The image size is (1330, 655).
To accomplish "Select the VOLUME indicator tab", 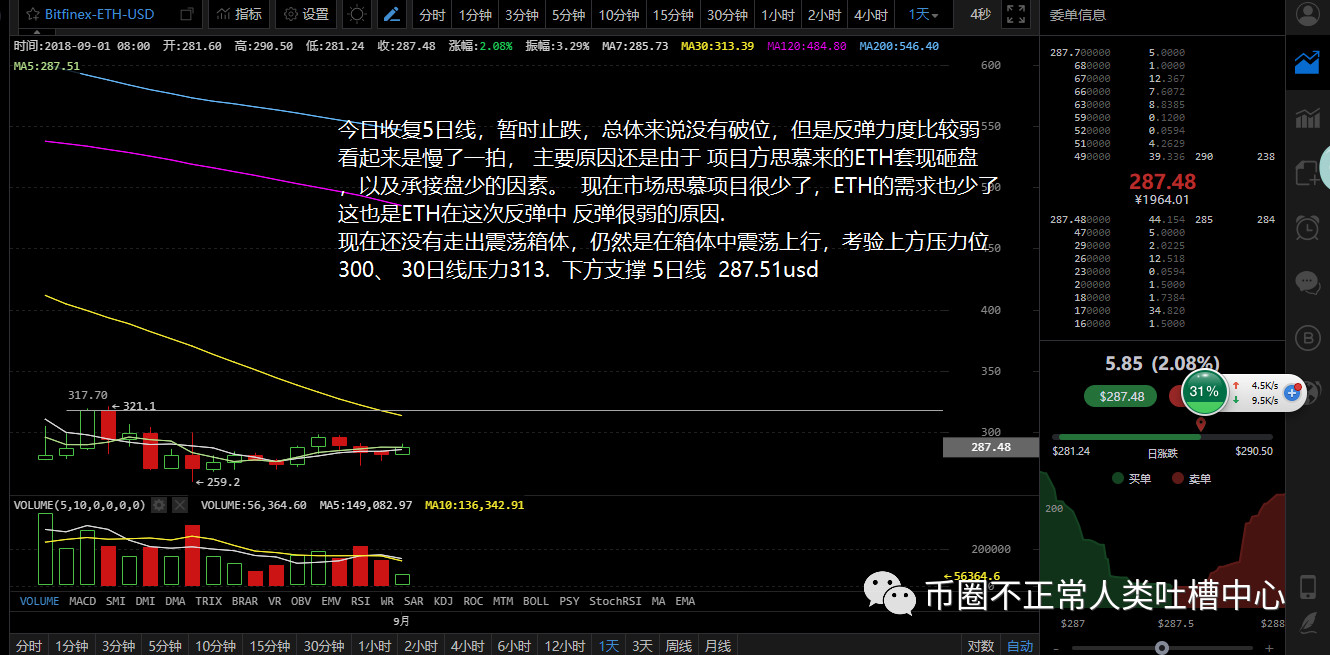I will coord(40,601).
